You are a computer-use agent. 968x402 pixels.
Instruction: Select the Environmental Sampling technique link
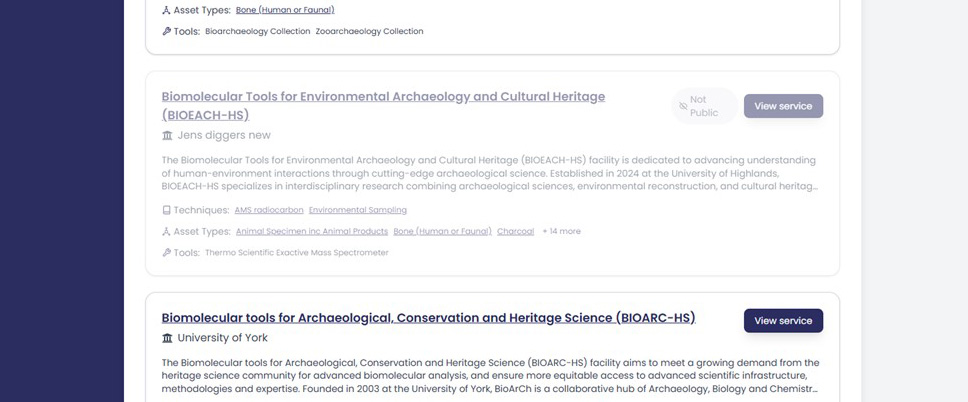click(357, 210)
